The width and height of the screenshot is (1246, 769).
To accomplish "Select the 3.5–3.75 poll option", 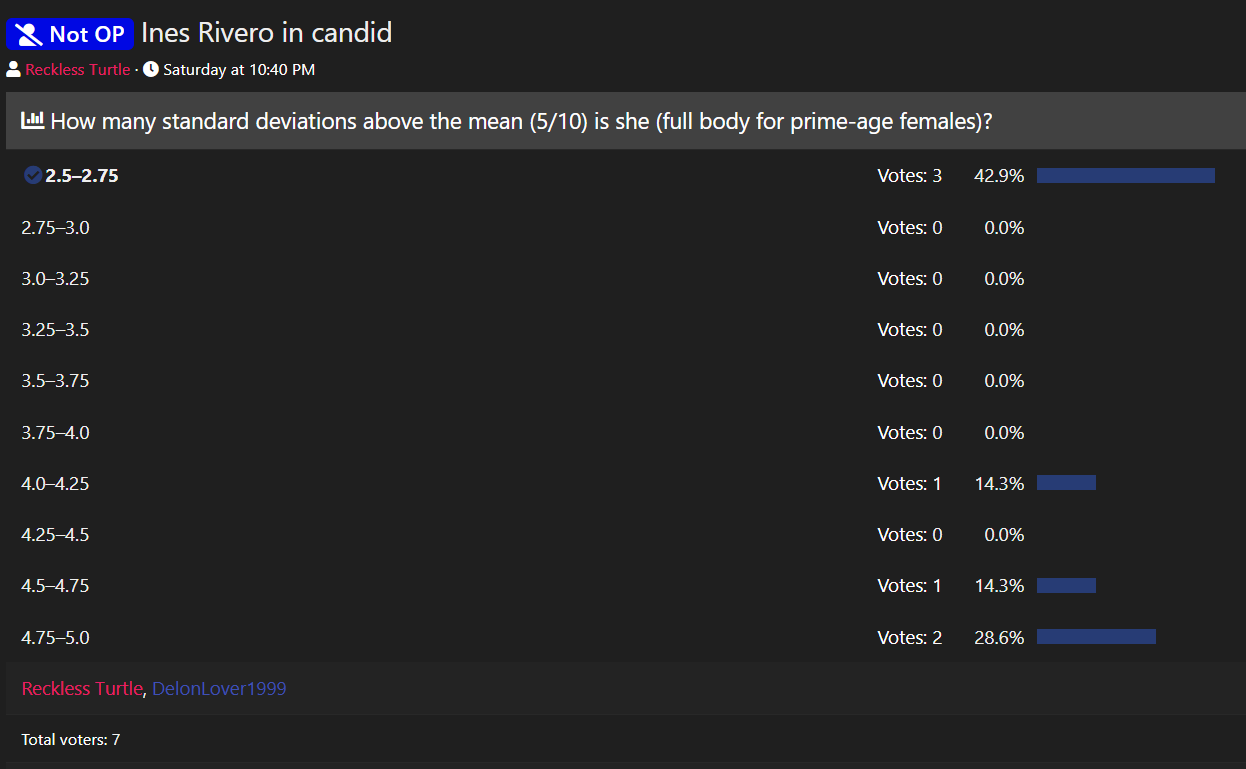I will (x=55, y=381).
